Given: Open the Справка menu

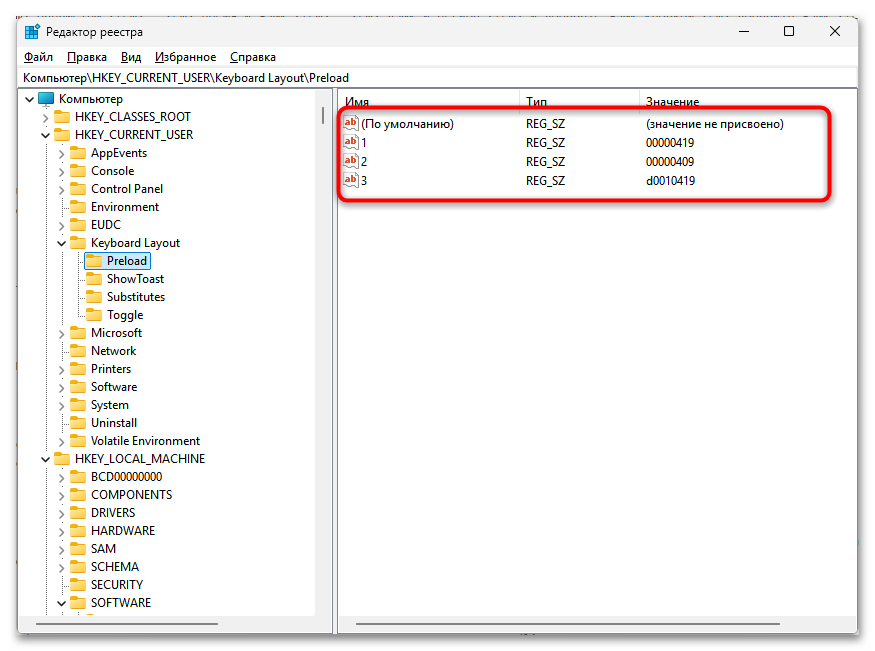Looking at the screenshot, I should [x=252, y=57].
